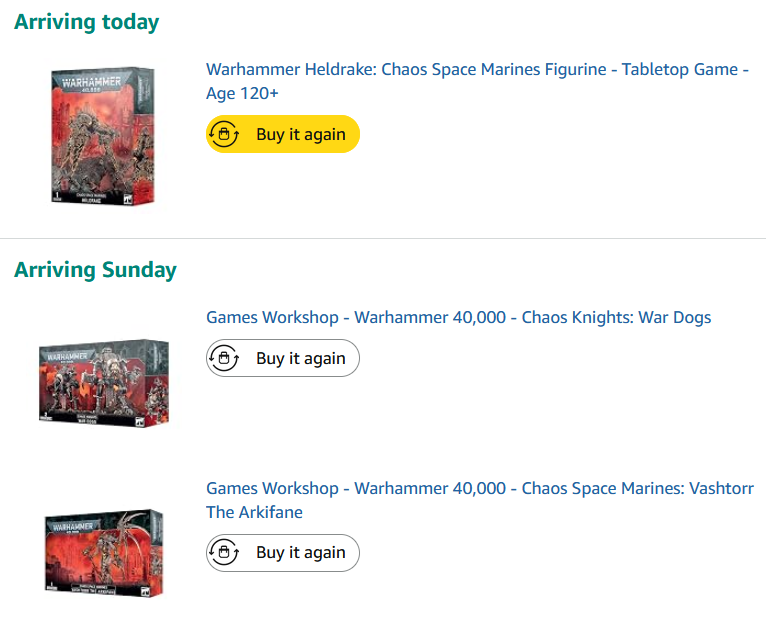Click the 'Arriving Sunday' delivery heading
The image size is (766, 618).
tap(95, 270)
